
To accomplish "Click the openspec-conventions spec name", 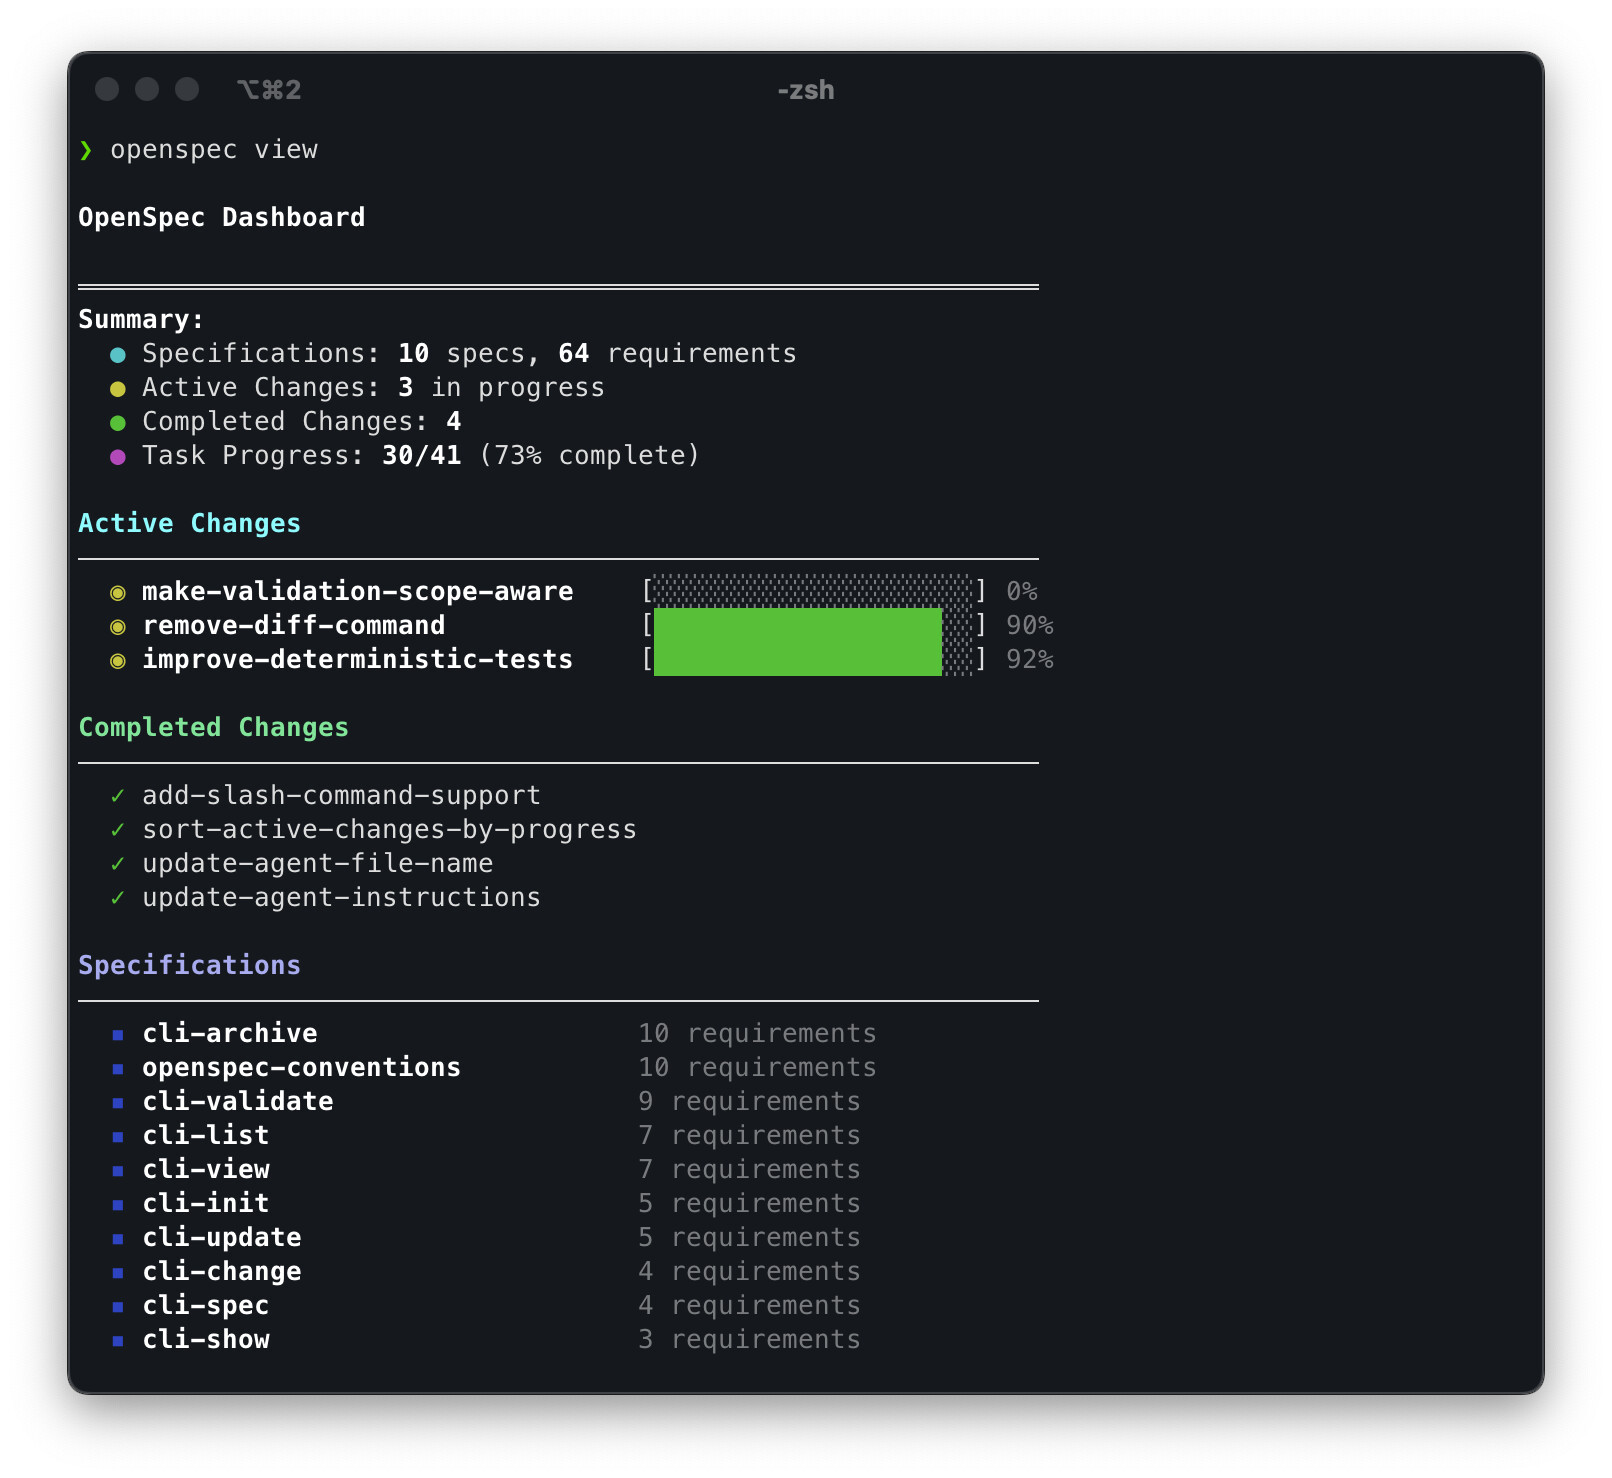I will pos(301,1068).
